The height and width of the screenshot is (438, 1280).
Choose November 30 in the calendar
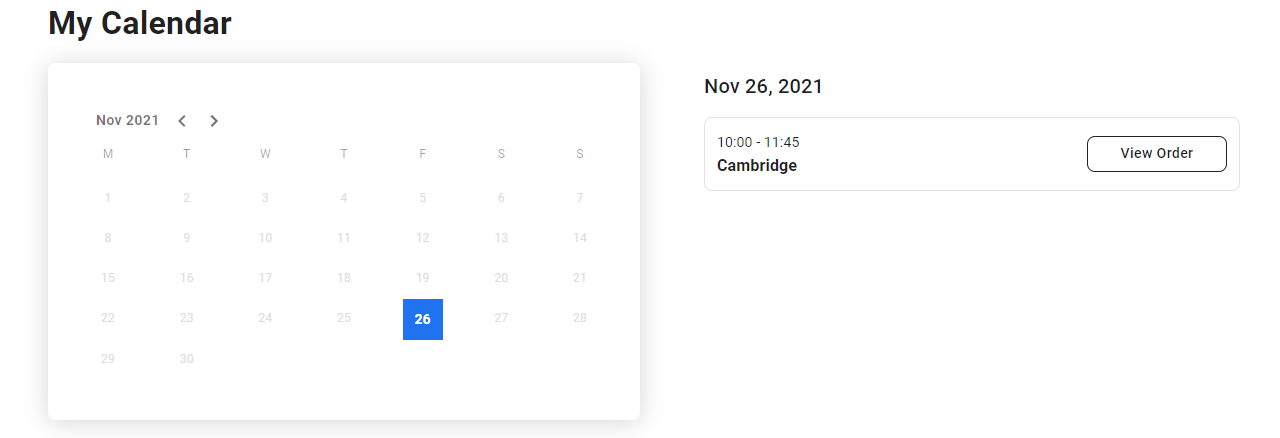tap(187, 359)
